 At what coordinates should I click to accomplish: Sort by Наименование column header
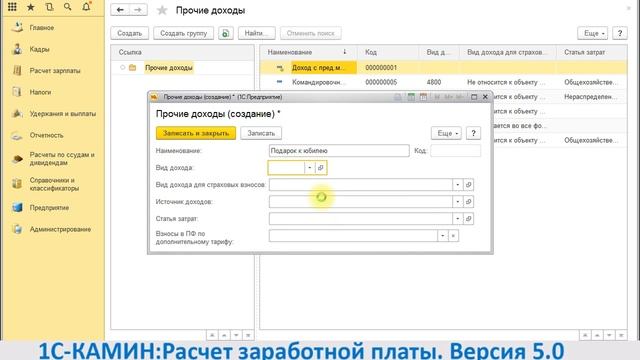(x=308, y=52)
